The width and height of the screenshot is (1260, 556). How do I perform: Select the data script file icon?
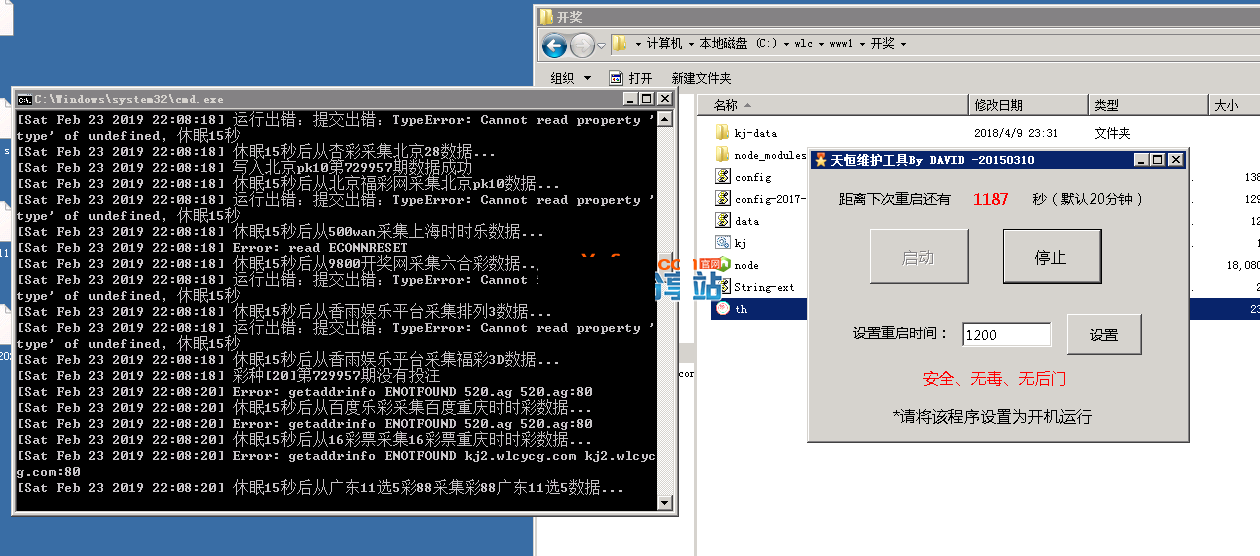[723, 221]
